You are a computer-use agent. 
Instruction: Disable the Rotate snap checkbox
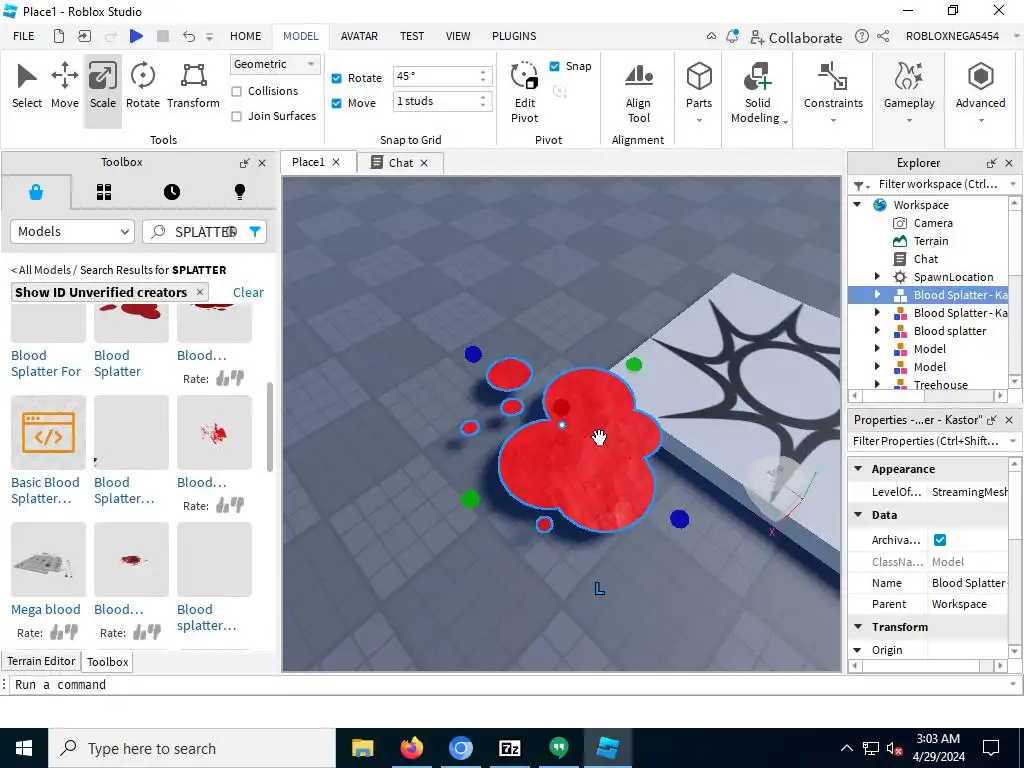[336, 78]
